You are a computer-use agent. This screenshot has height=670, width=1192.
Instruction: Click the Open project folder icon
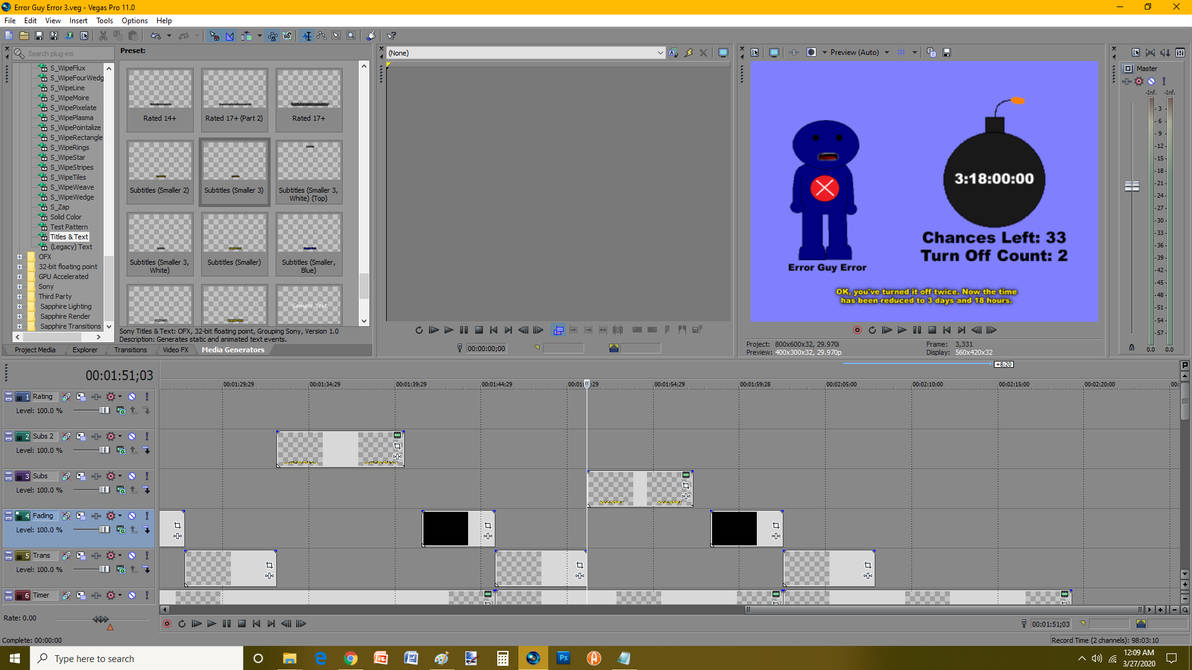[x=24, y=36]
